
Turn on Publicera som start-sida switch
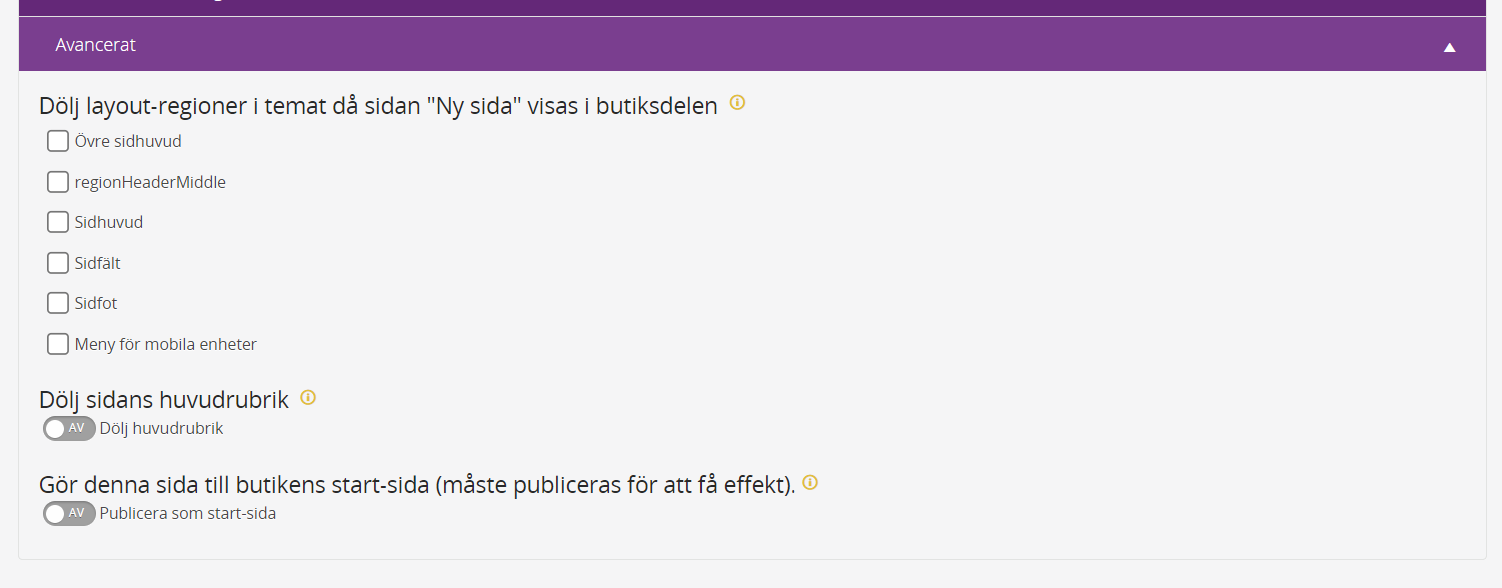[x=69, y=513]
